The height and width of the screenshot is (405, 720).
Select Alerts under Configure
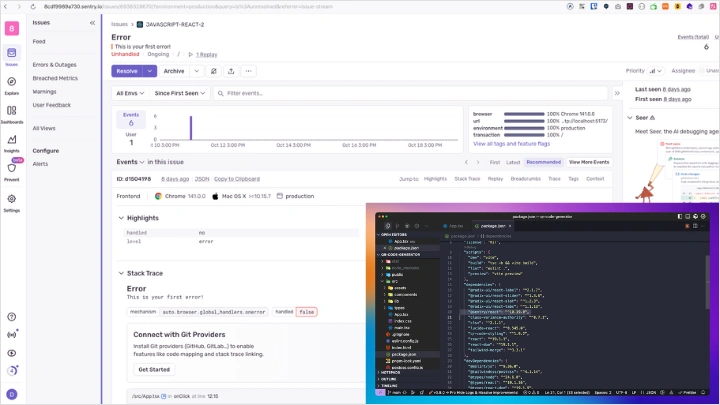(x=40, y=164)
